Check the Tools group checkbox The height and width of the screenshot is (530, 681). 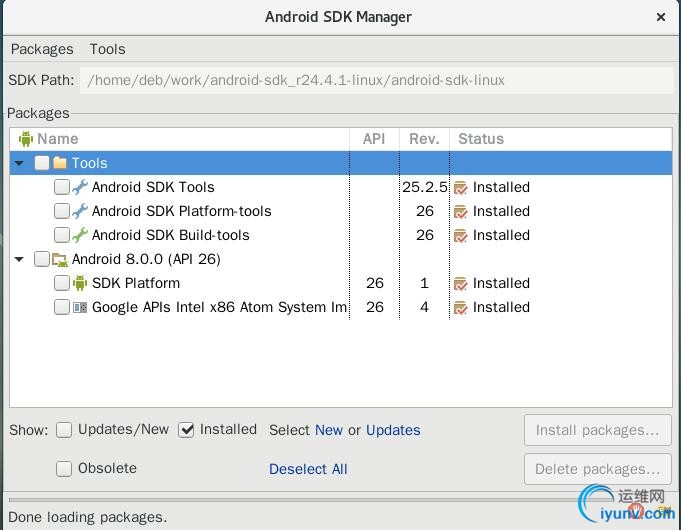click(x=42, y=163)
